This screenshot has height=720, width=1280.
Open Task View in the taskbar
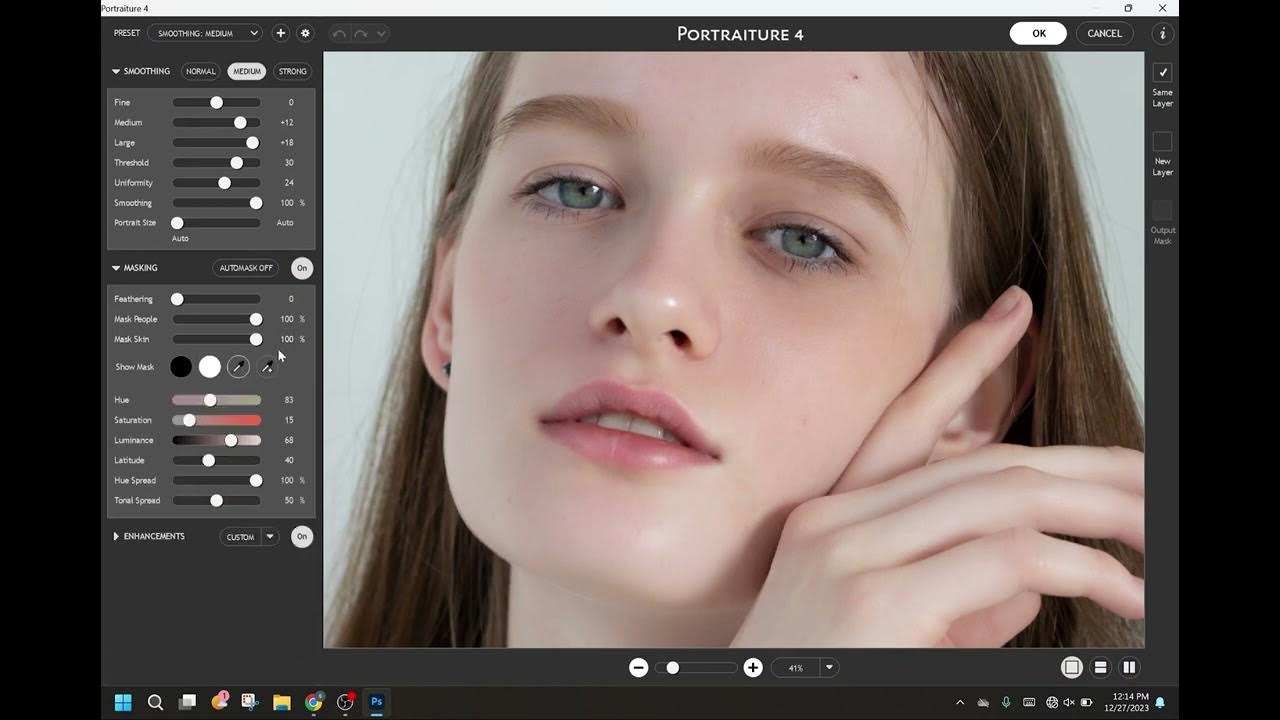(187, 702)
